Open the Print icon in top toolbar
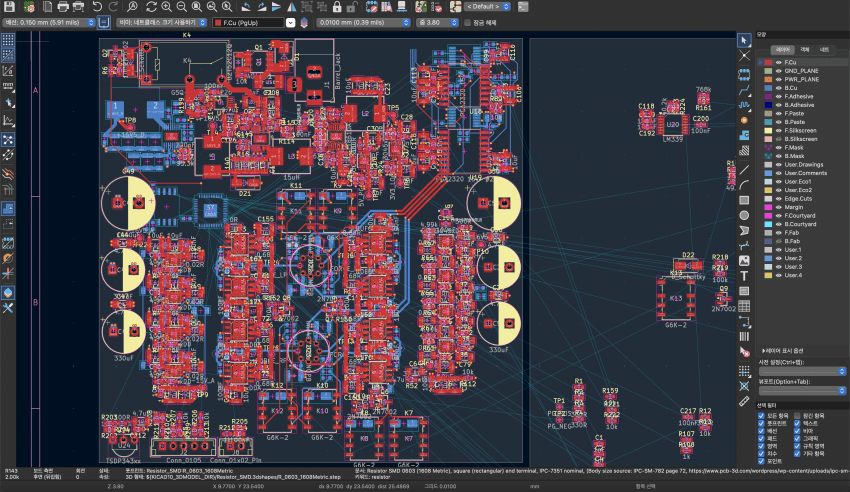Viewport: 850px width, 492px height. 63,7
